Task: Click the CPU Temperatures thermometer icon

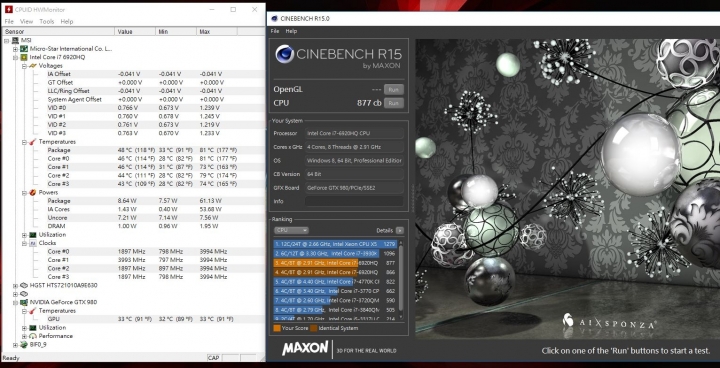Action: [x=33, y=142]
